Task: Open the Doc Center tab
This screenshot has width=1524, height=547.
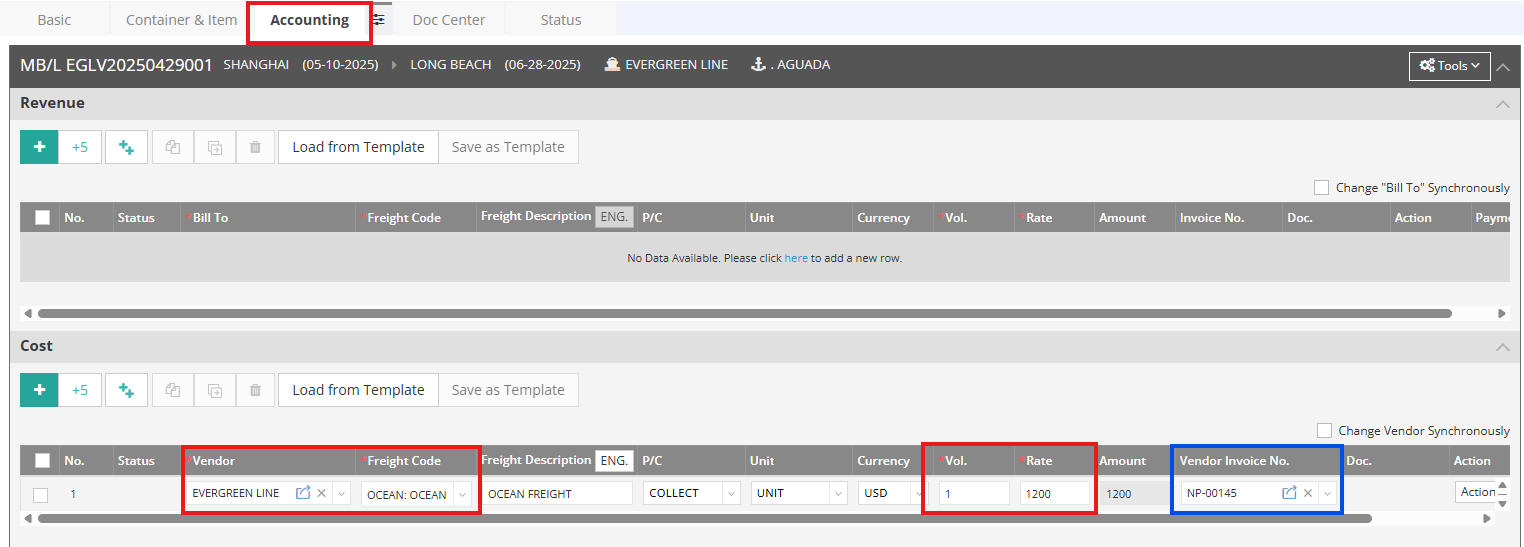Action: click(x=448, y=20)
